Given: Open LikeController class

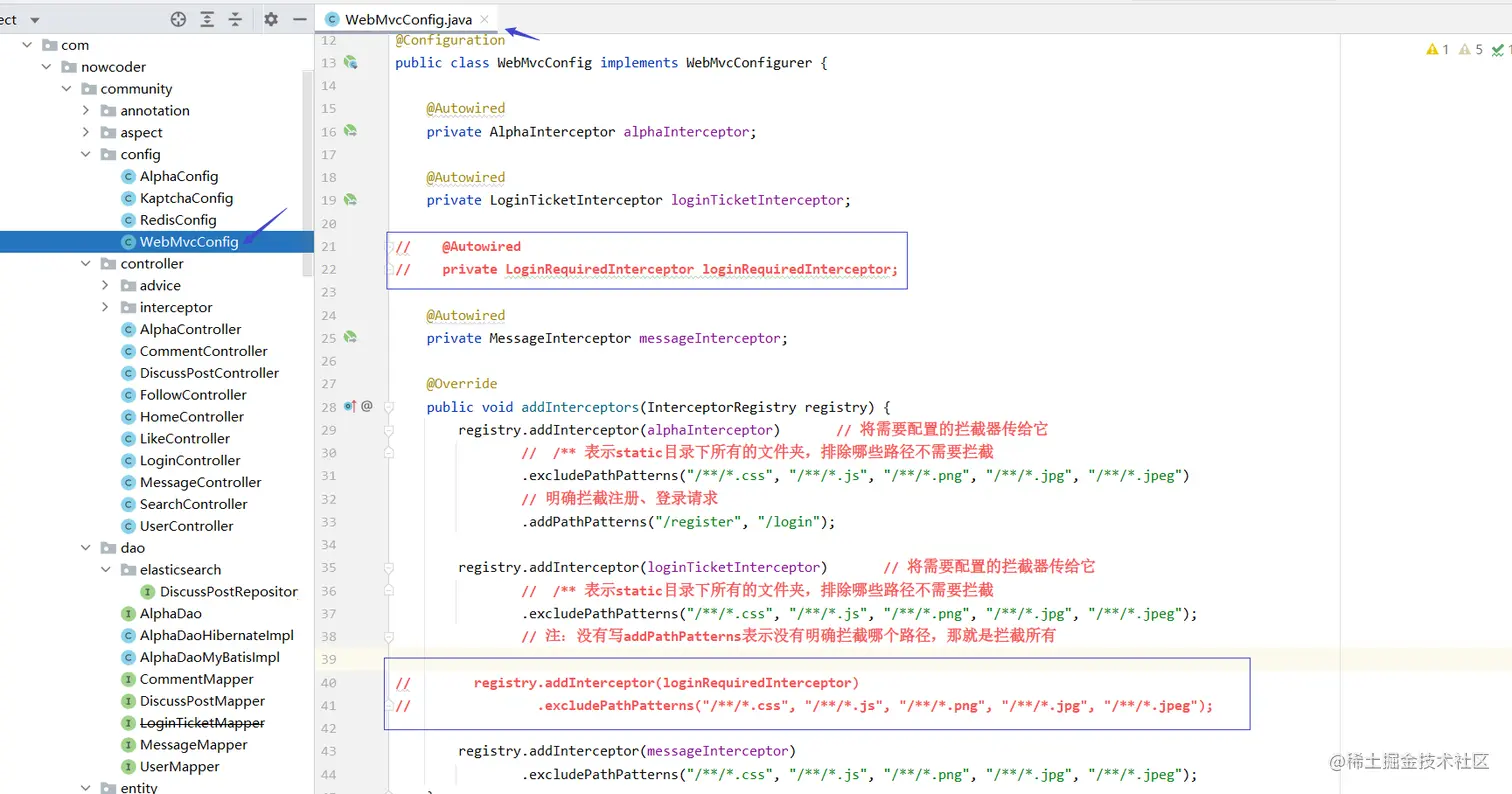Looking at the screenshot, I should coord(185,439).
